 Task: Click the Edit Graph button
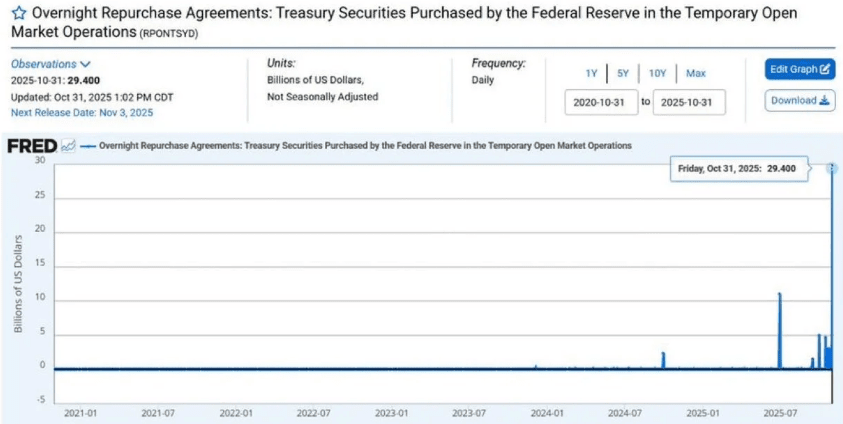[x=799, y=69]
